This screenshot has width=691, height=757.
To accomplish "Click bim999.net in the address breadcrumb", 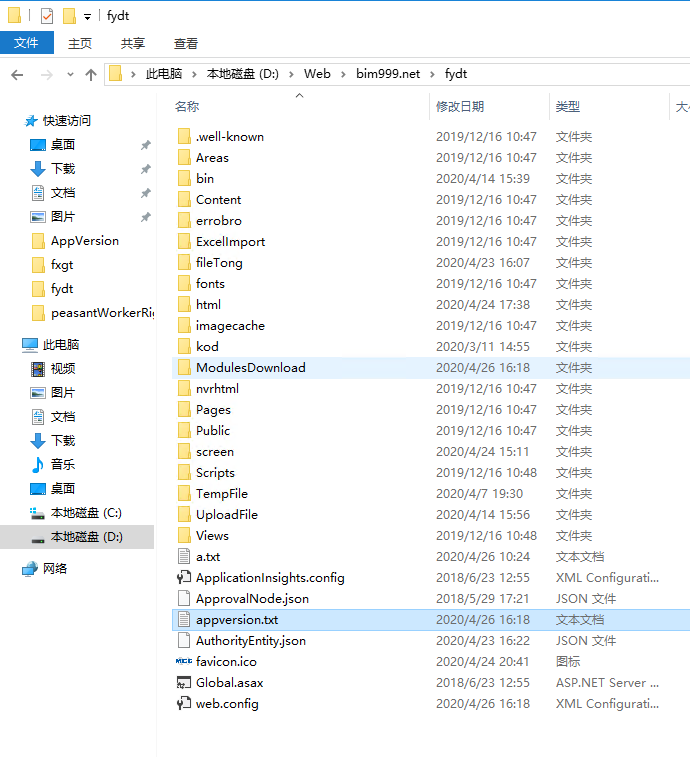I will pyautogui.click(x=388, y=74).
